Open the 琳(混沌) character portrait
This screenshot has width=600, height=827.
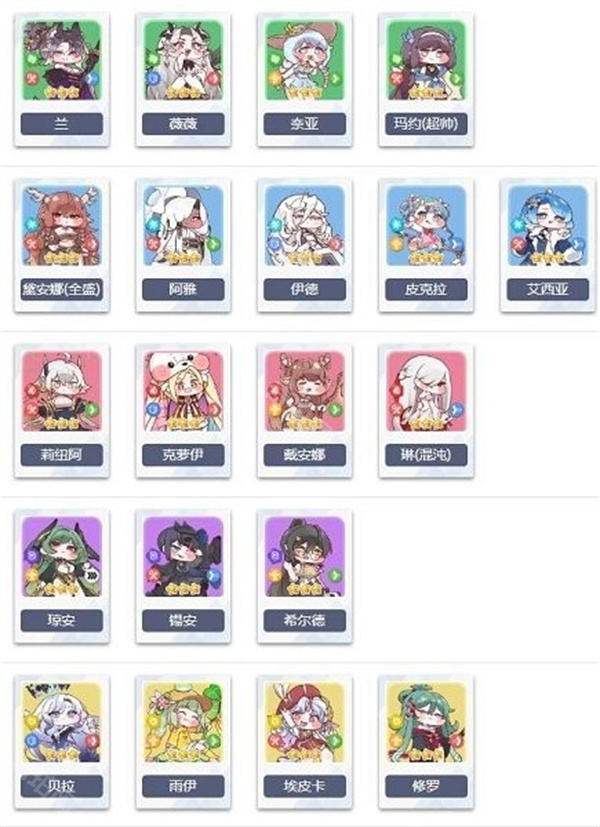426,391
